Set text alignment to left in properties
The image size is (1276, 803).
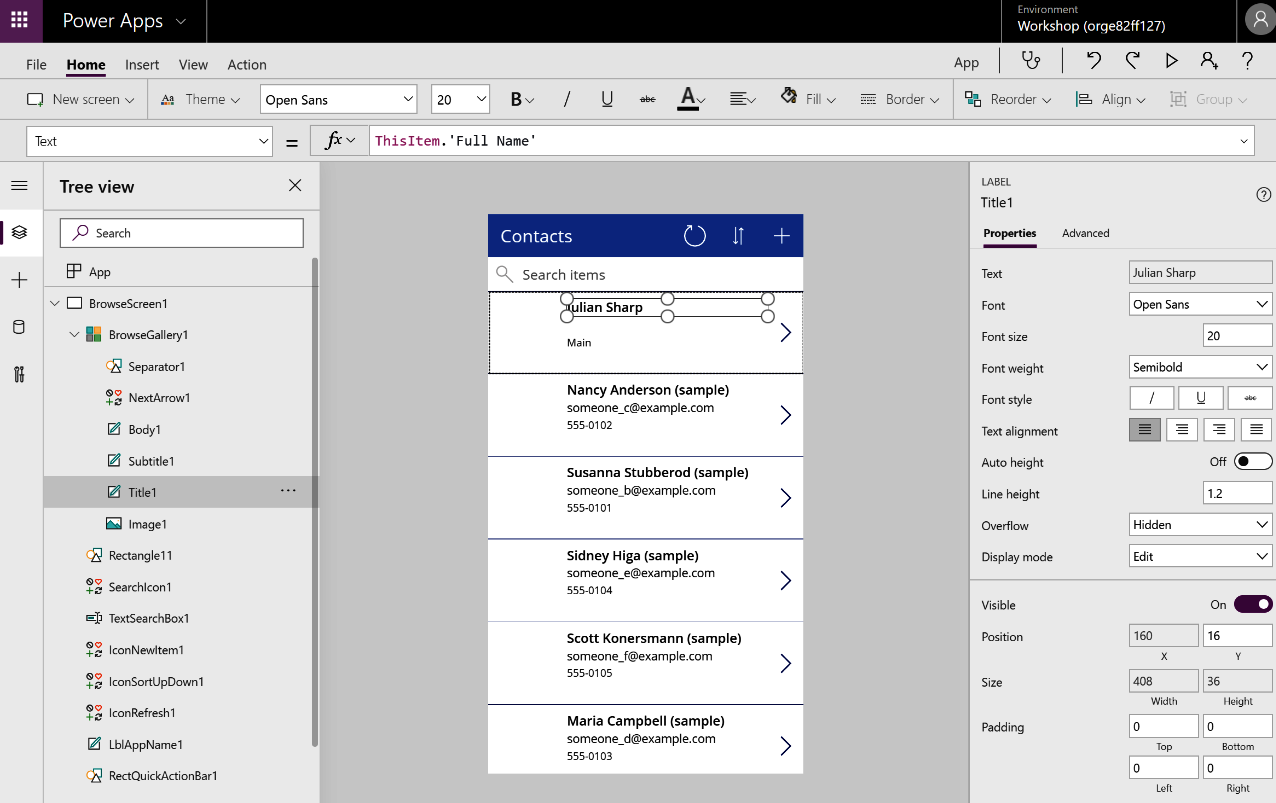point(1145,430)
